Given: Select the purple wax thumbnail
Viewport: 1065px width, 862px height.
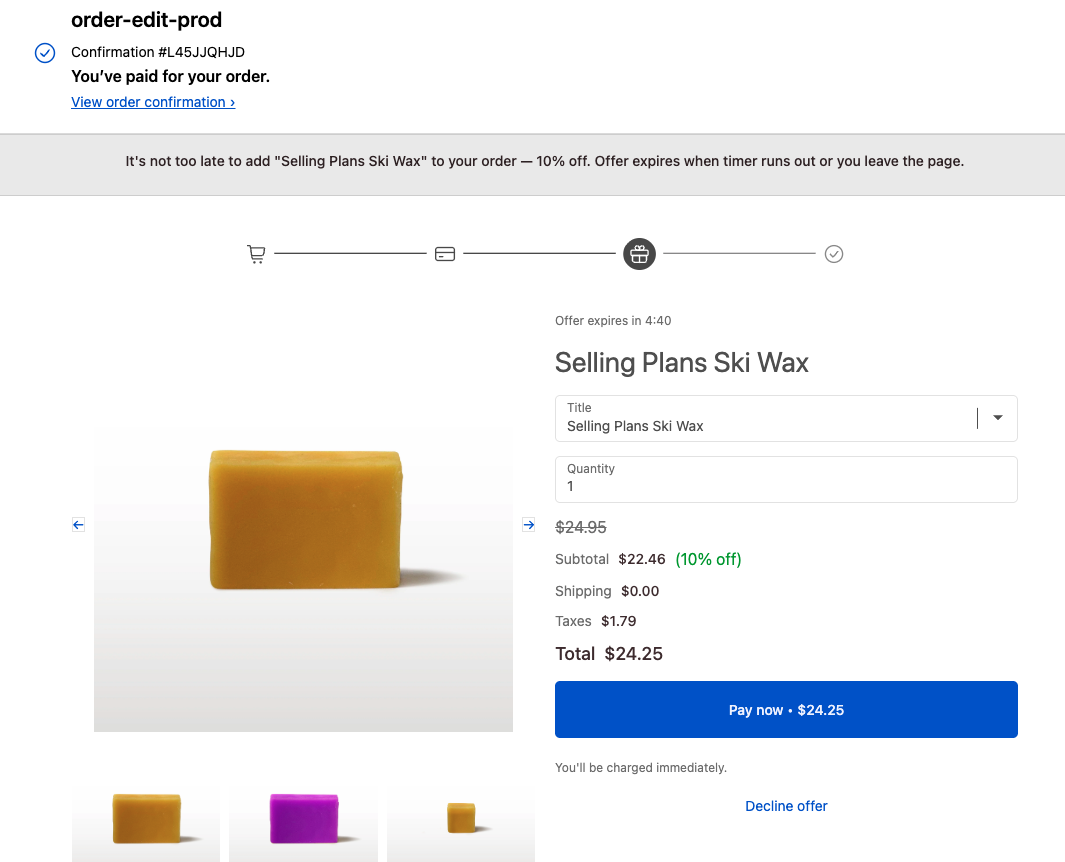Looking at the screenshot, I should click(x=303, y=817).
